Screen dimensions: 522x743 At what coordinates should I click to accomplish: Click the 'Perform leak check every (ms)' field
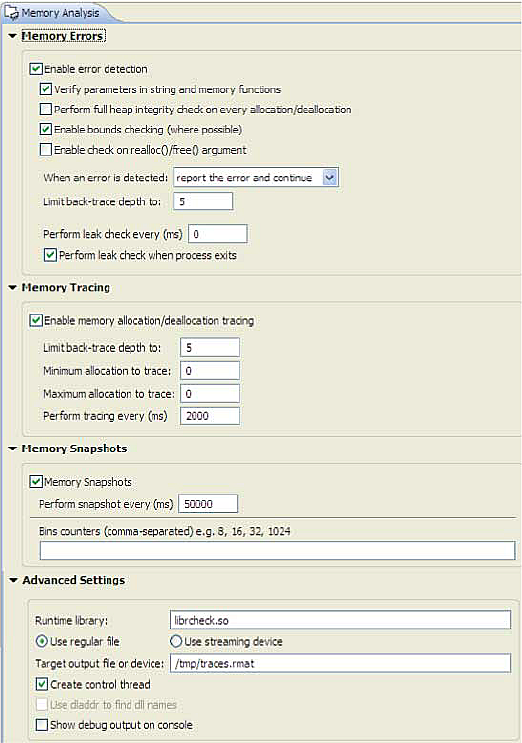217,234
